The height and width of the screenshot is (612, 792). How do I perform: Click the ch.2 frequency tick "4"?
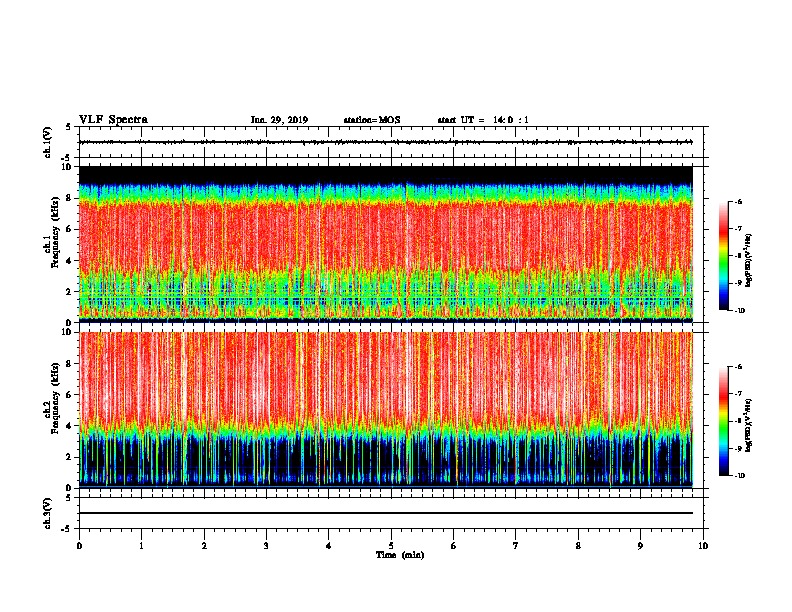click(x=70, y=426)
